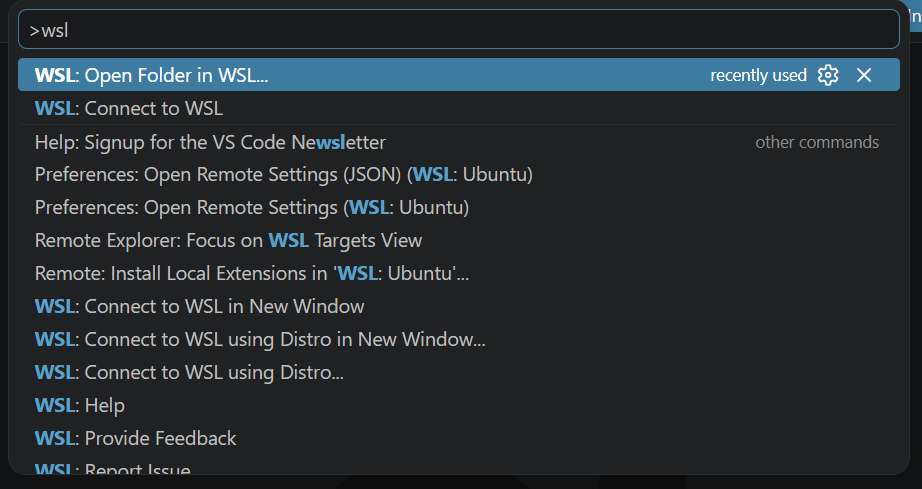Run WSL: Open Folder in WSL... command
This screenshot has width=922, height=489.
coord(459,75)
